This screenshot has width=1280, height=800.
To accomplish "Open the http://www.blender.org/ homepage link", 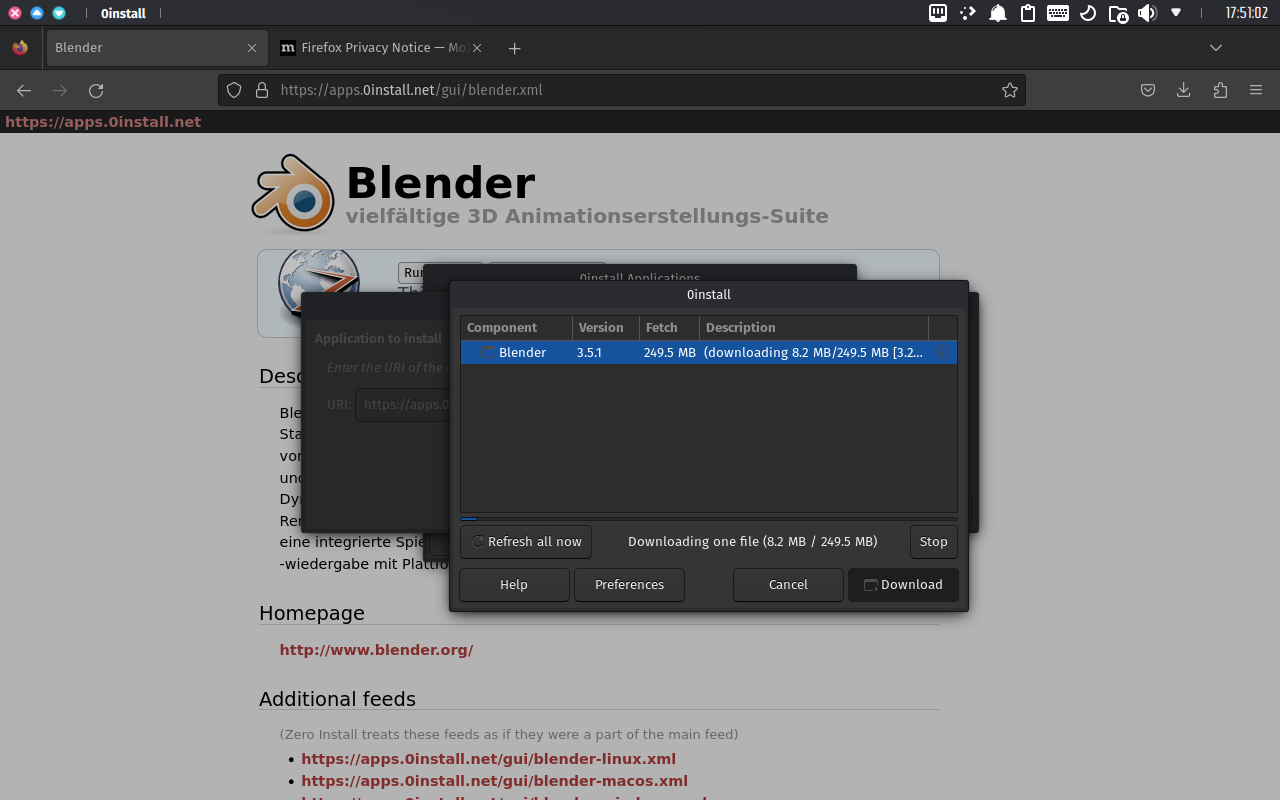I will click(376, 650).
